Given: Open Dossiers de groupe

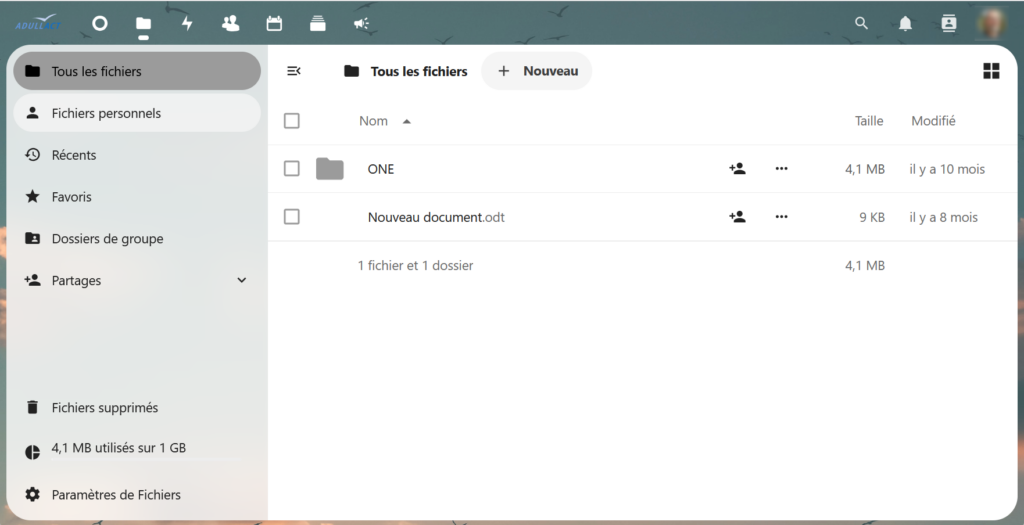Looking at the screenshot, I should point(137,238).
